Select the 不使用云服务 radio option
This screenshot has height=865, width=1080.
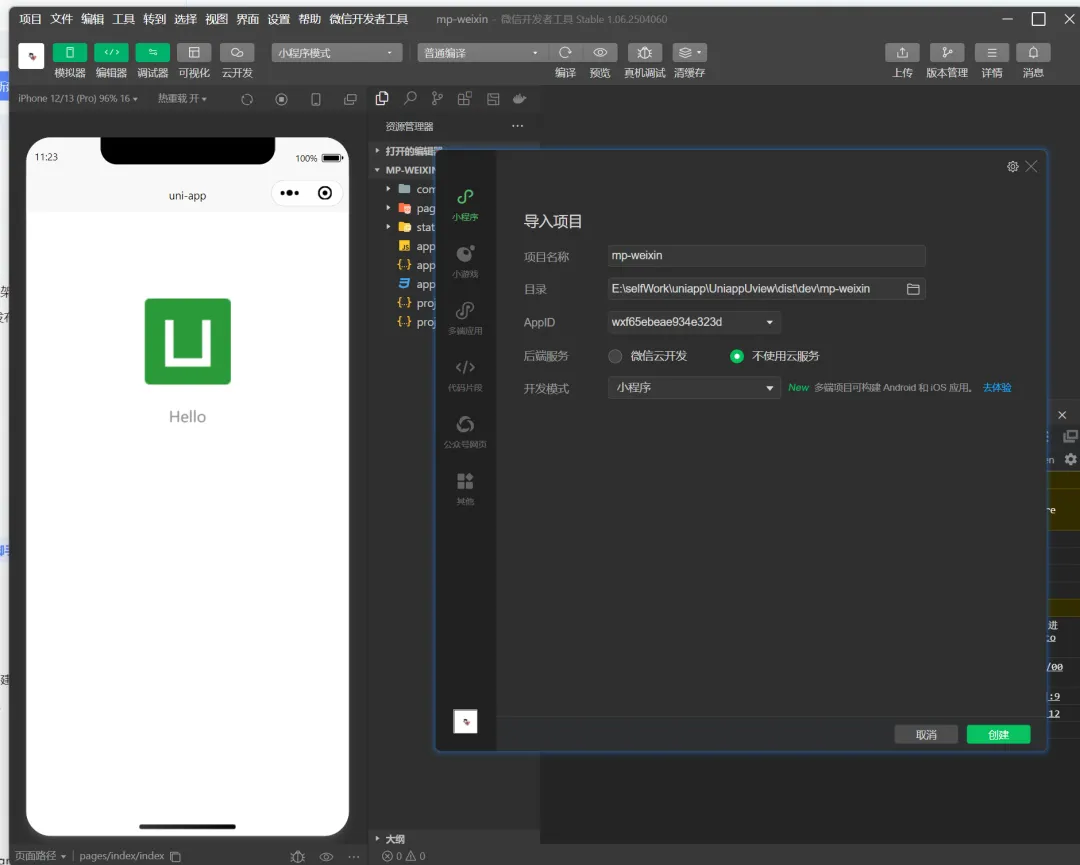pos(737,356)
